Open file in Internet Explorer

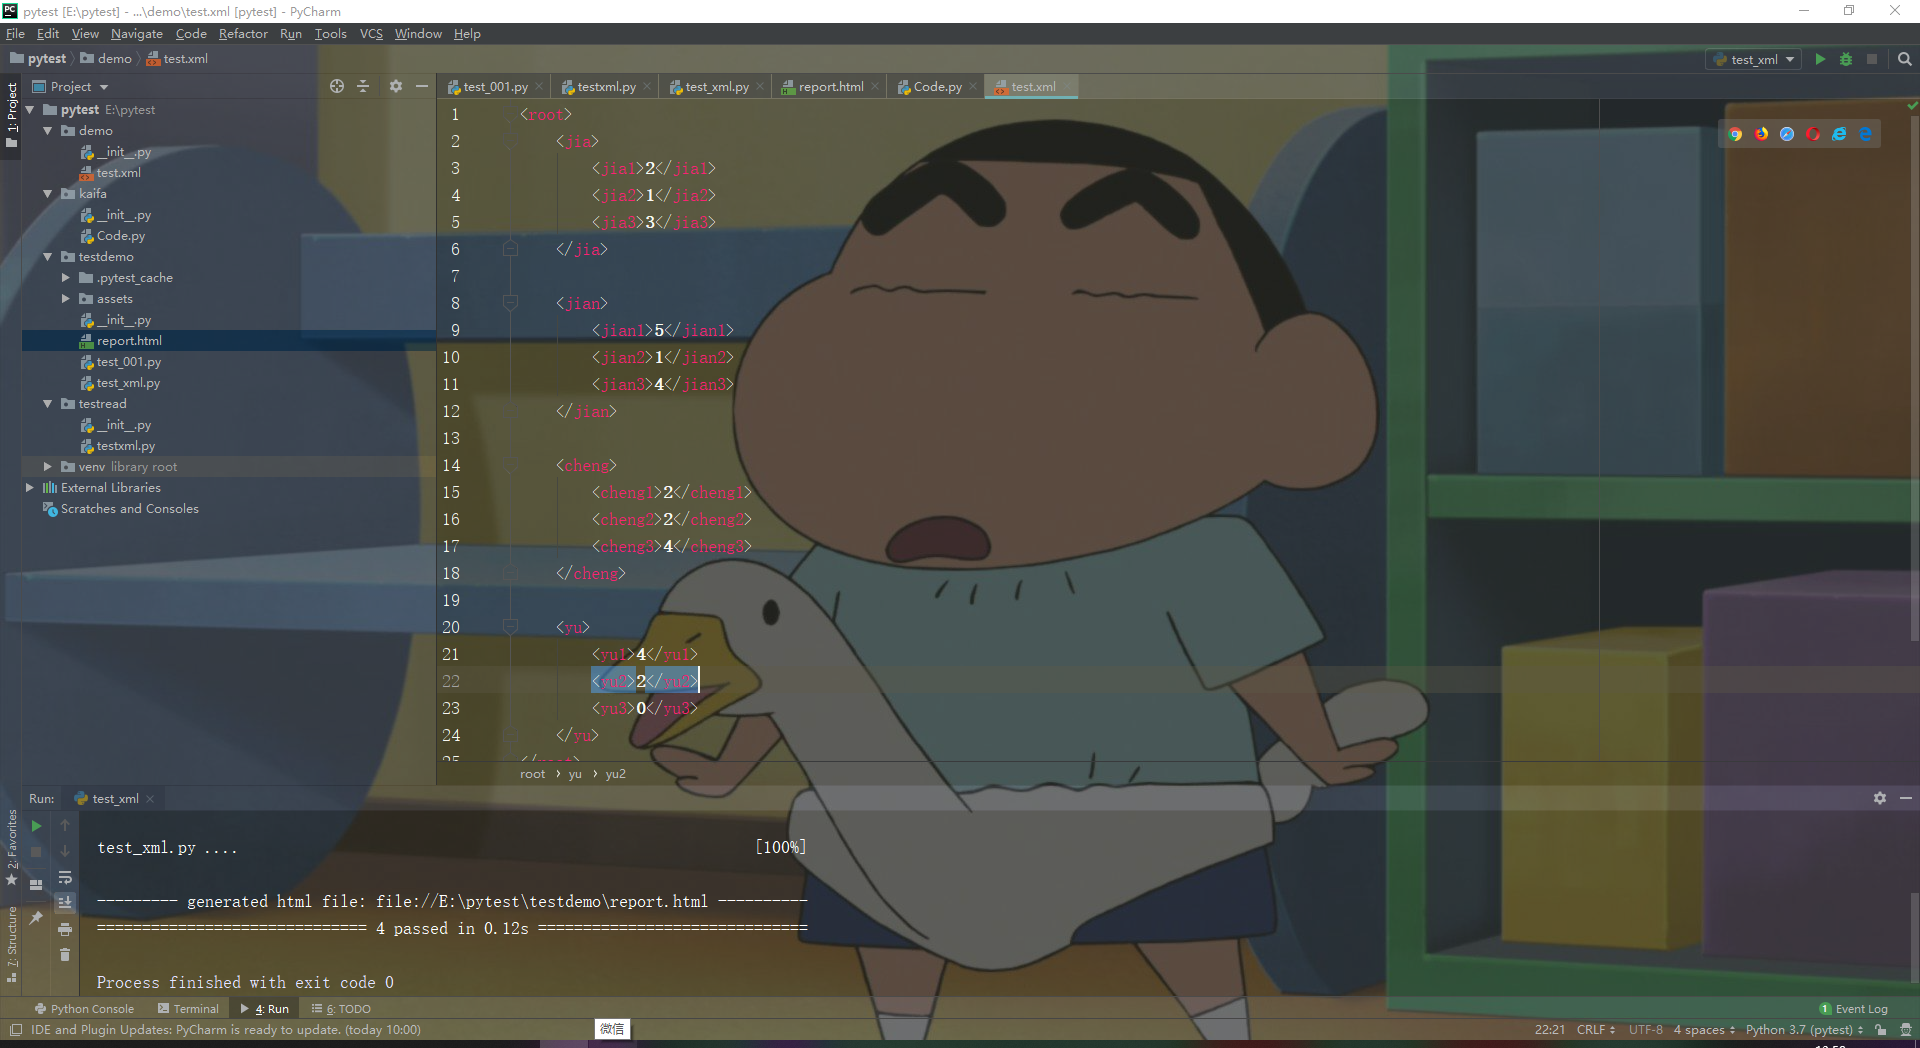point(1839,134)
